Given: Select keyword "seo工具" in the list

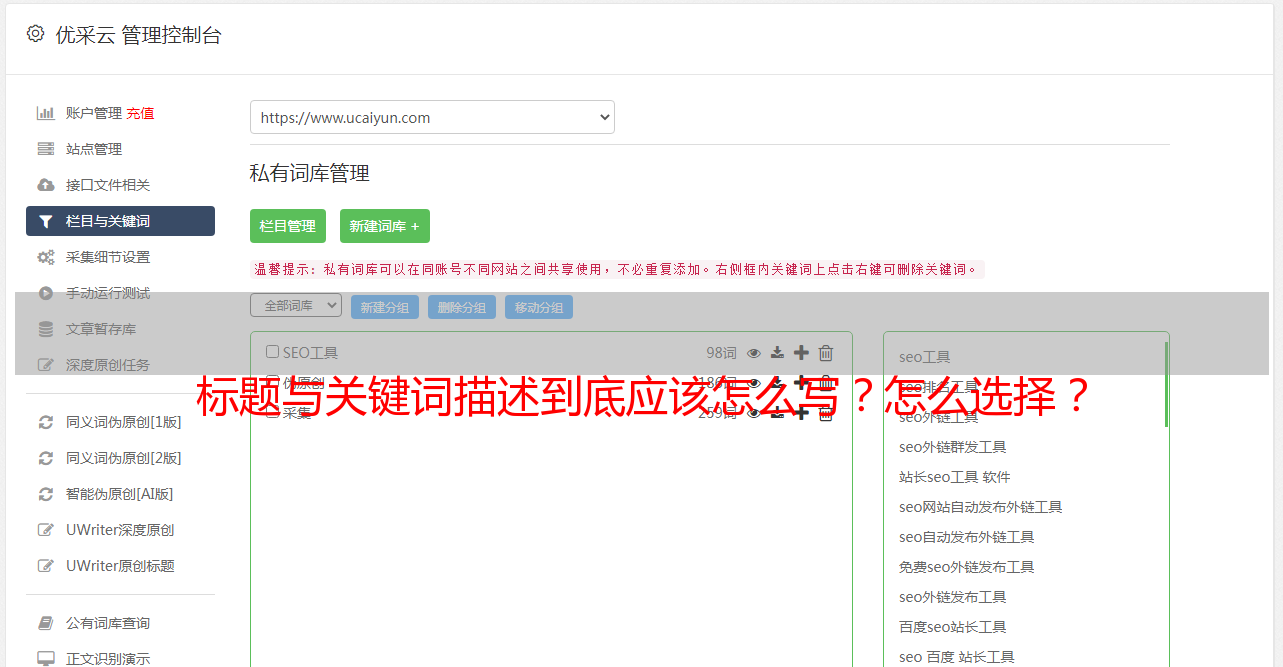Looking at the screenshot, I should point(925,357).
